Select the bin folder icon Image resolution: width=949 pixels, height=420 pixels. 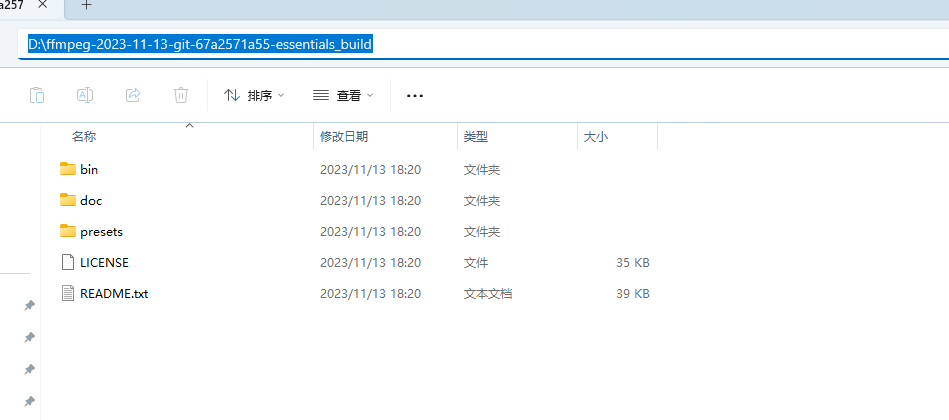(68, 169)
